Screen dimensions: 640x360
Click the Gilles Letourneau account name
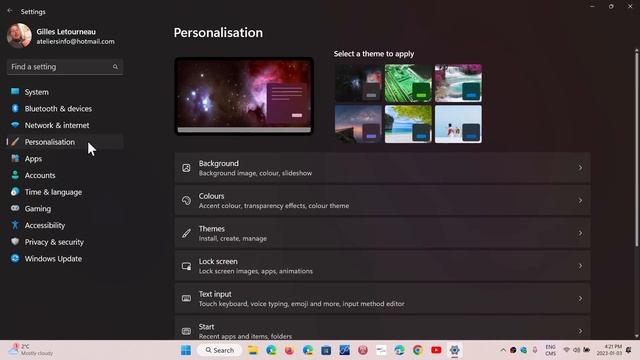click(x=66, y=31)
